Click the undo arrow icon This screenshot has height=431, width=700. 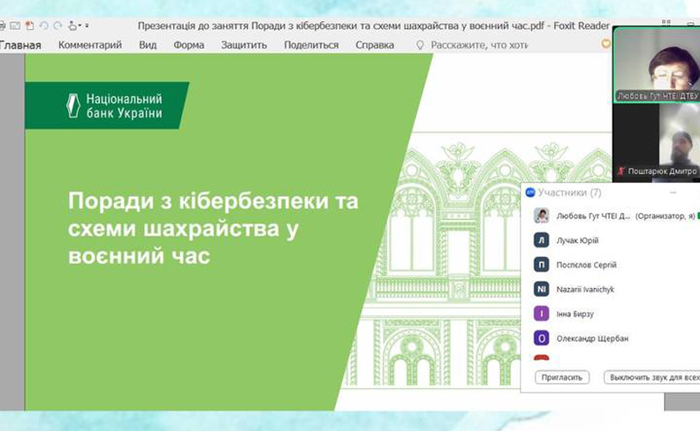(43, 24)
